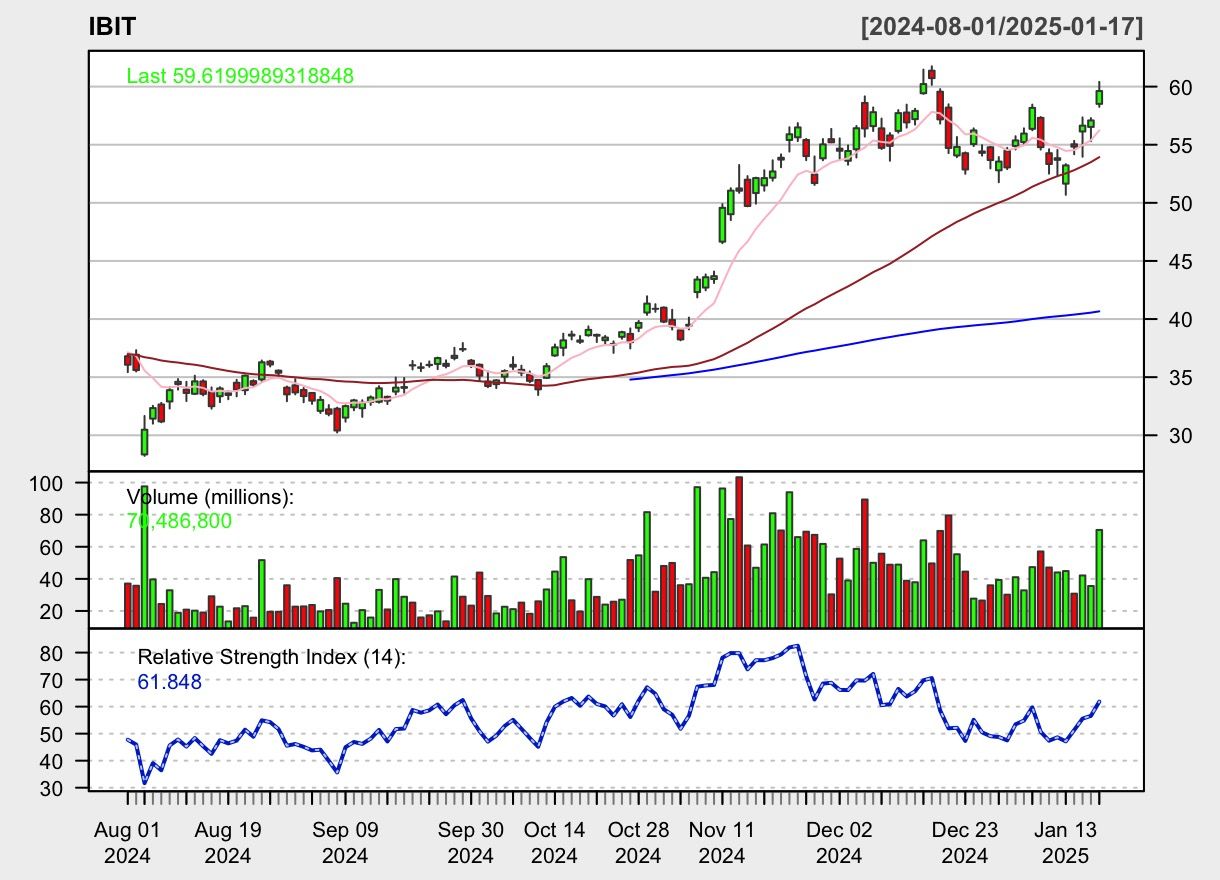
Task: Click the 35 price axis label
Action: (1181, 378)
